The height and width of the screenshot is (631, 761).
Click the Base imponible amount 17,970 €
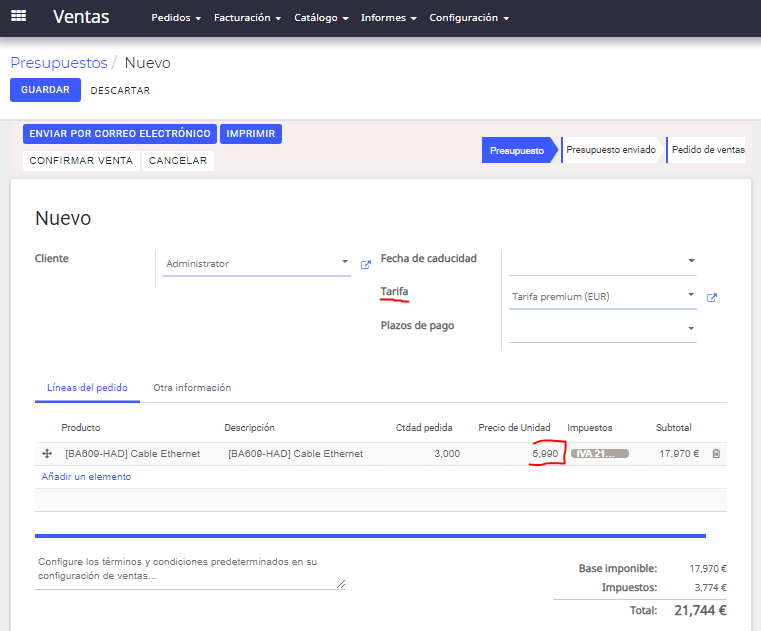click(x=708, y=568)
